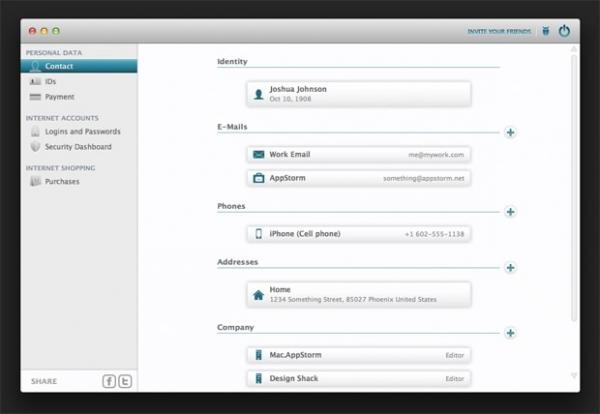Close the window with the red button
Image resolution: width=600 pixels, height=414 pixels.
point(33,31)
